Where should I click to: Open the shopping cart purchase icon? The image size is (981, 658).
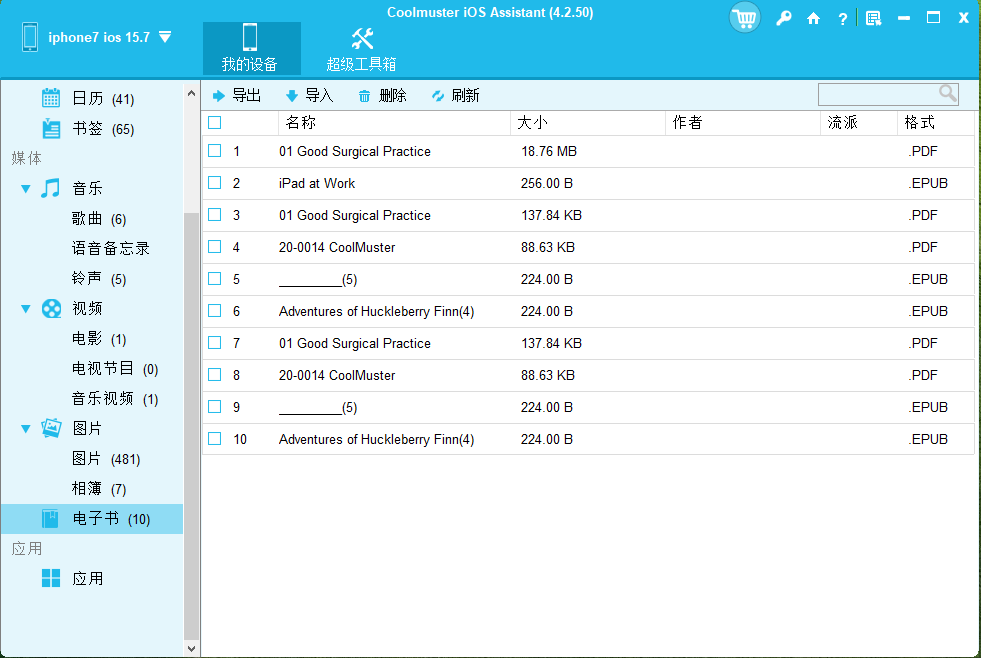pos(745,18)
